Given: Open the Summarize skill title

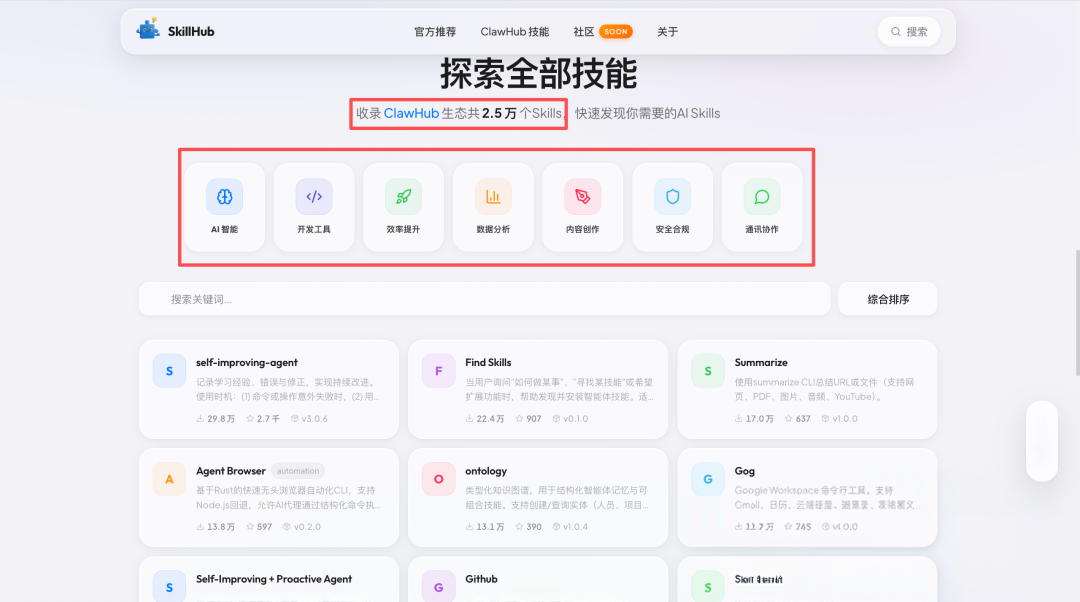Looking at the screenshot, I should click(x=761, y=362).
